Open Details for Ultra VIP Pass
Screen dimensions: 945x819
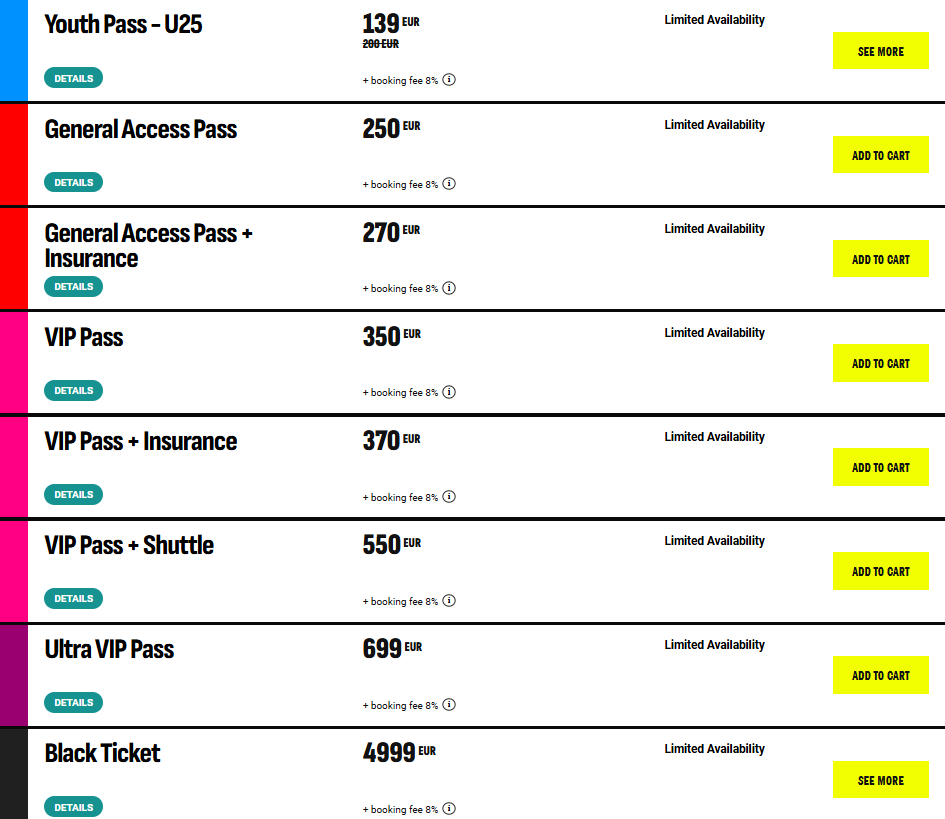[x=74, y=703]
